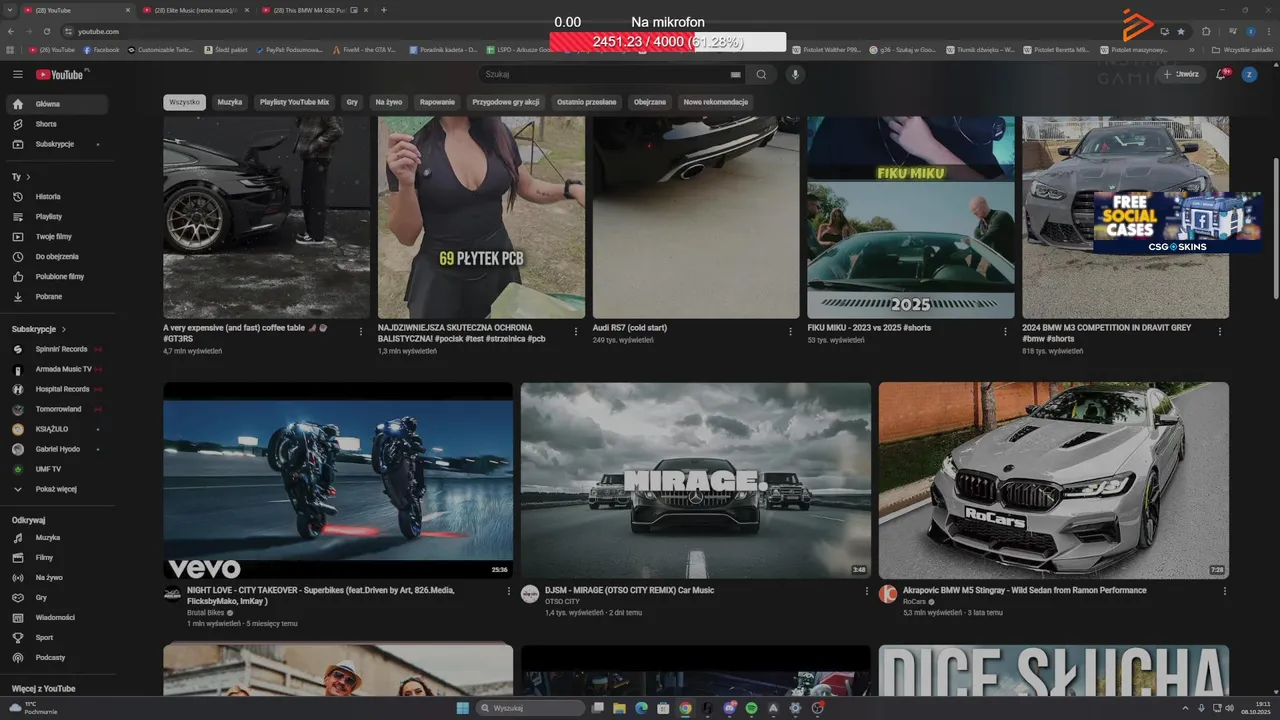Viewport: 1280px width, 720px height.
Task: Go to Shorts in sidebar
Action: [56, 124]
